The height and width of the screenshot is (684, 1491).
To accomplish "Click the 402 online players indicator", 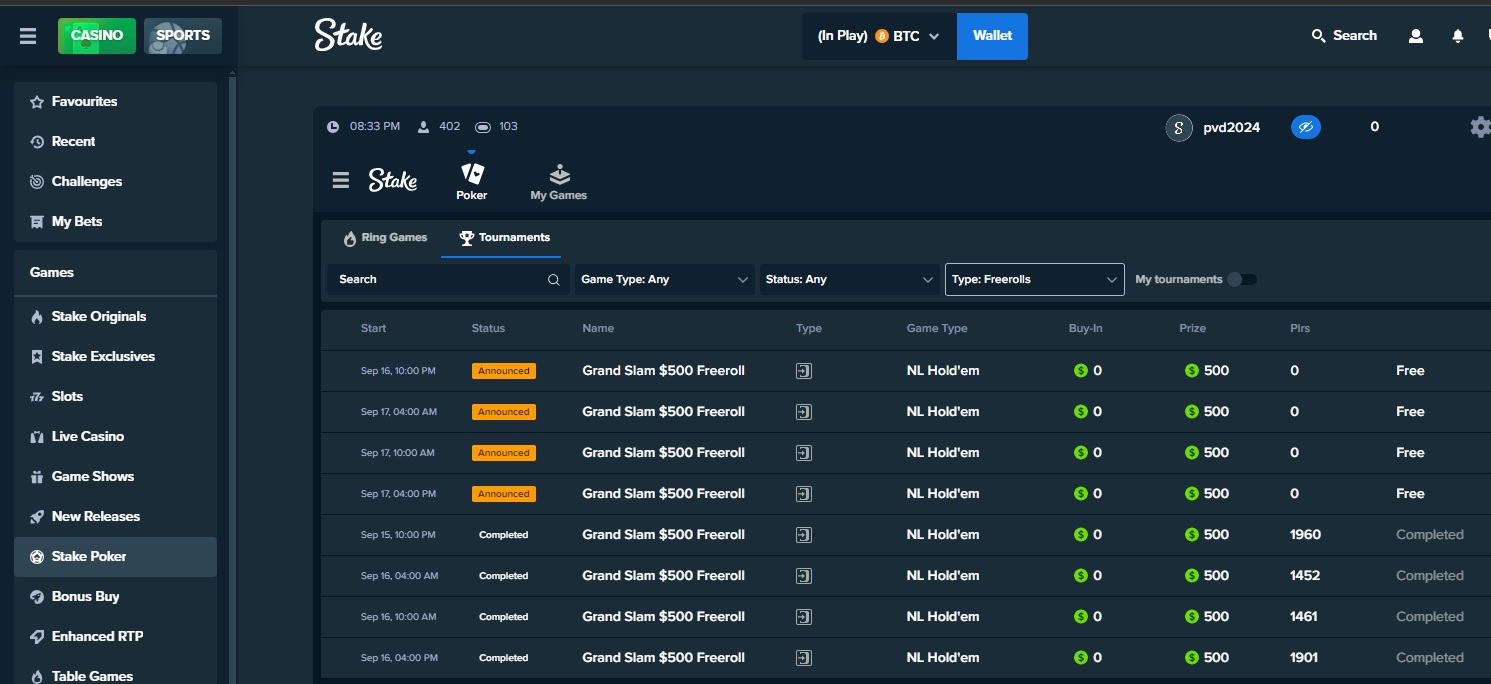I will [x=439, y=127].
